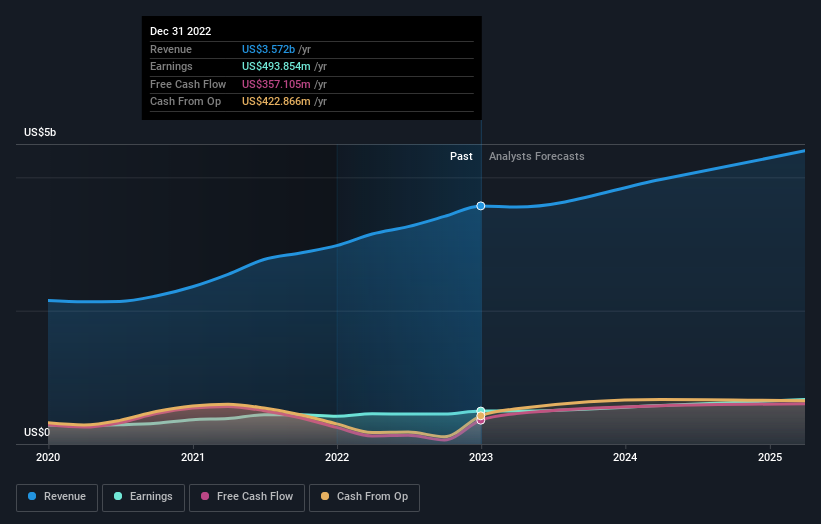Toggle the Revenue legend button
The height and width of the screenshot is (524, 821).
[57, 497]
